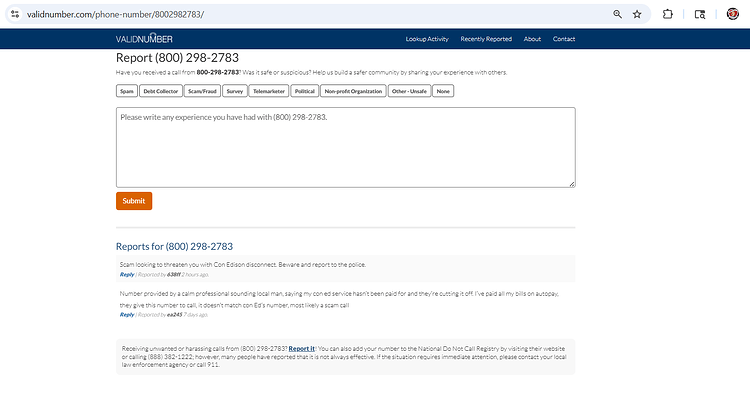This screenshot has width=750, height=402.
Task: Click the ValidNumber logo
Action: point(144,38)
